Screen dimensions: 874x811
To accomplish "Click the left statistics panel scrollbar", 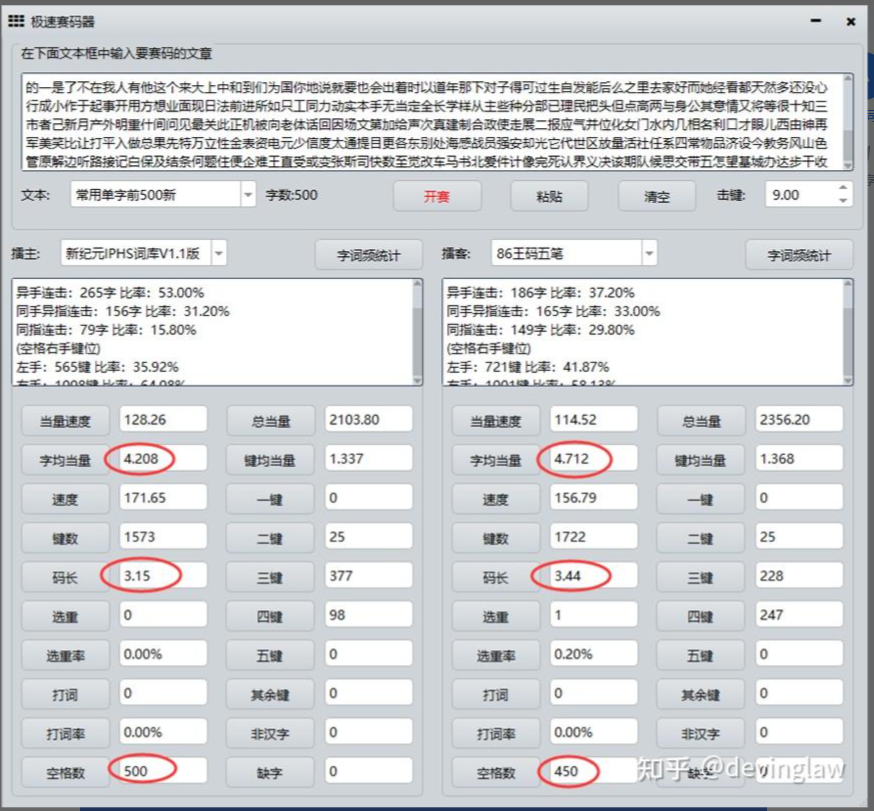I will tap(417, 332).
